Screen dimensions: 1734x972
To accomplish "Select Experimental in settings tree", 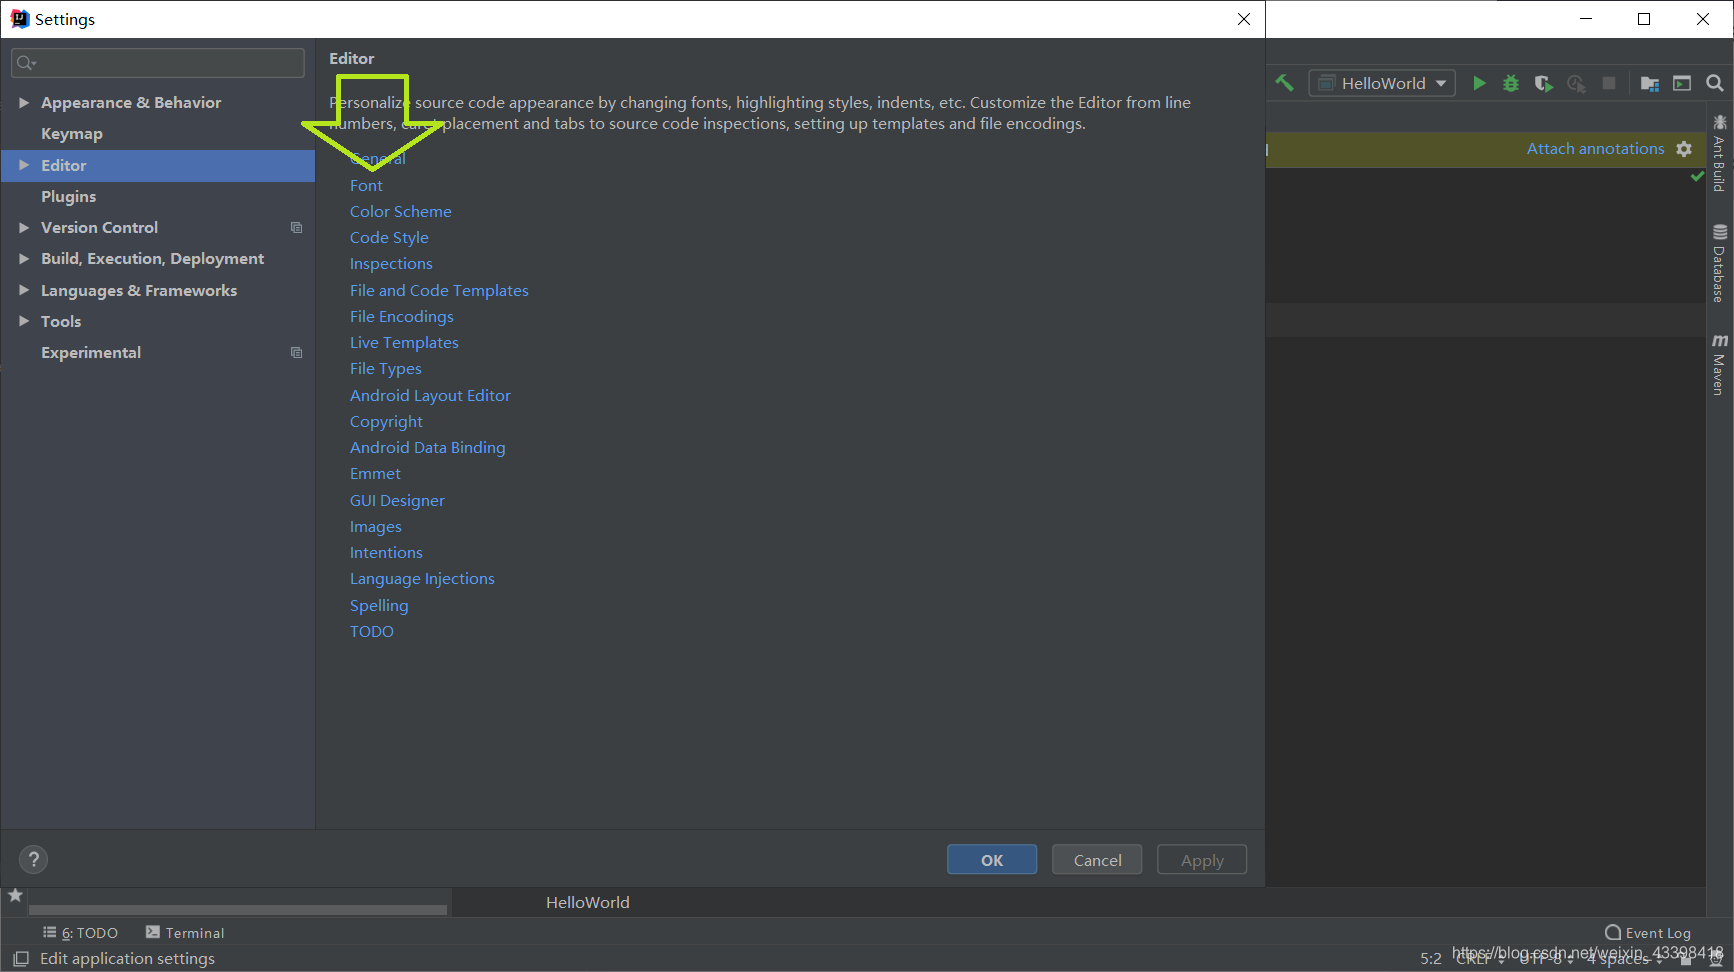I will pos(91,353).
